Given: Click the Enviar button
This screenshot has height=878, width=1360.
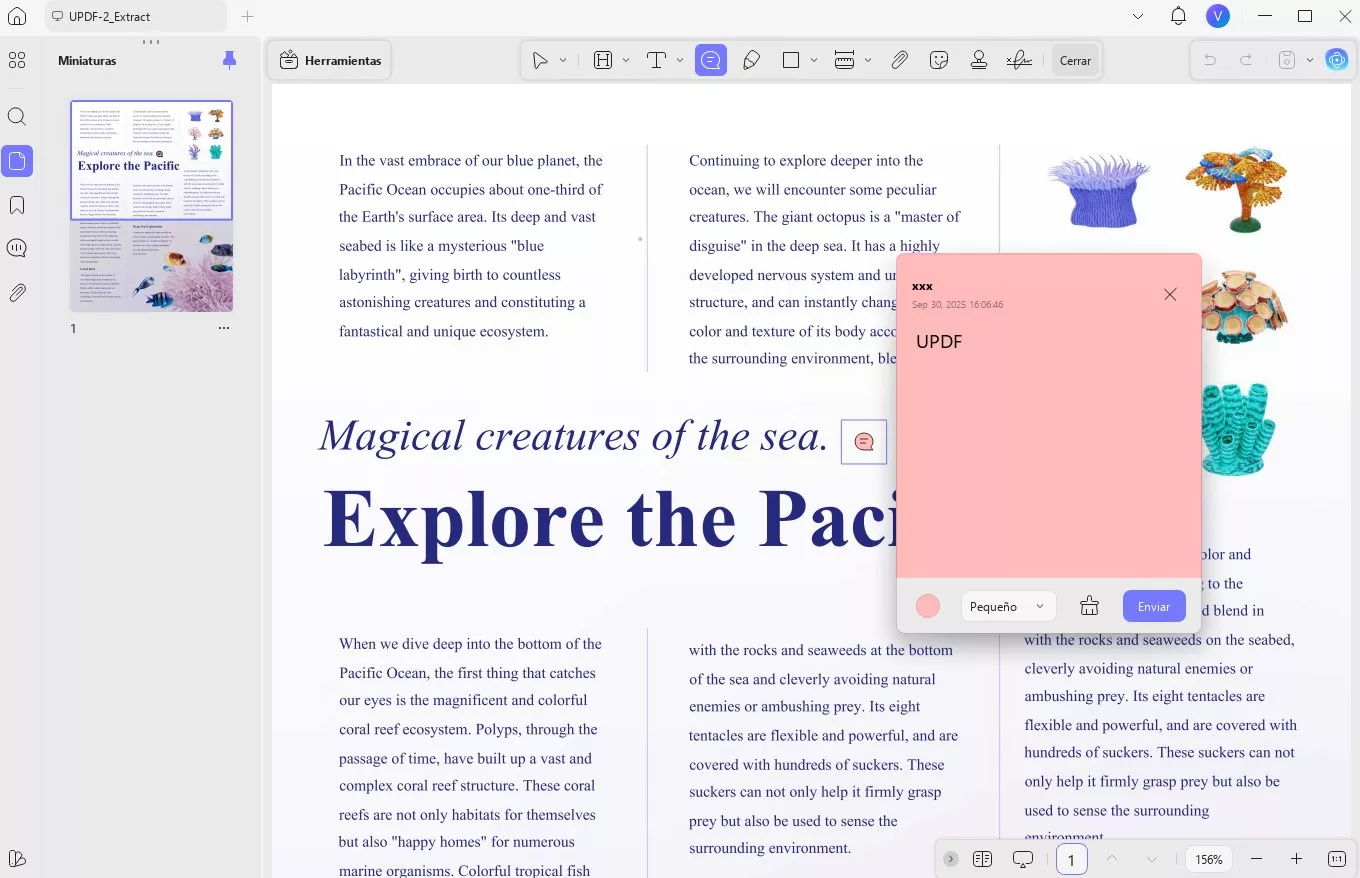Looking at the screenshot, I should pos(1154,606).
